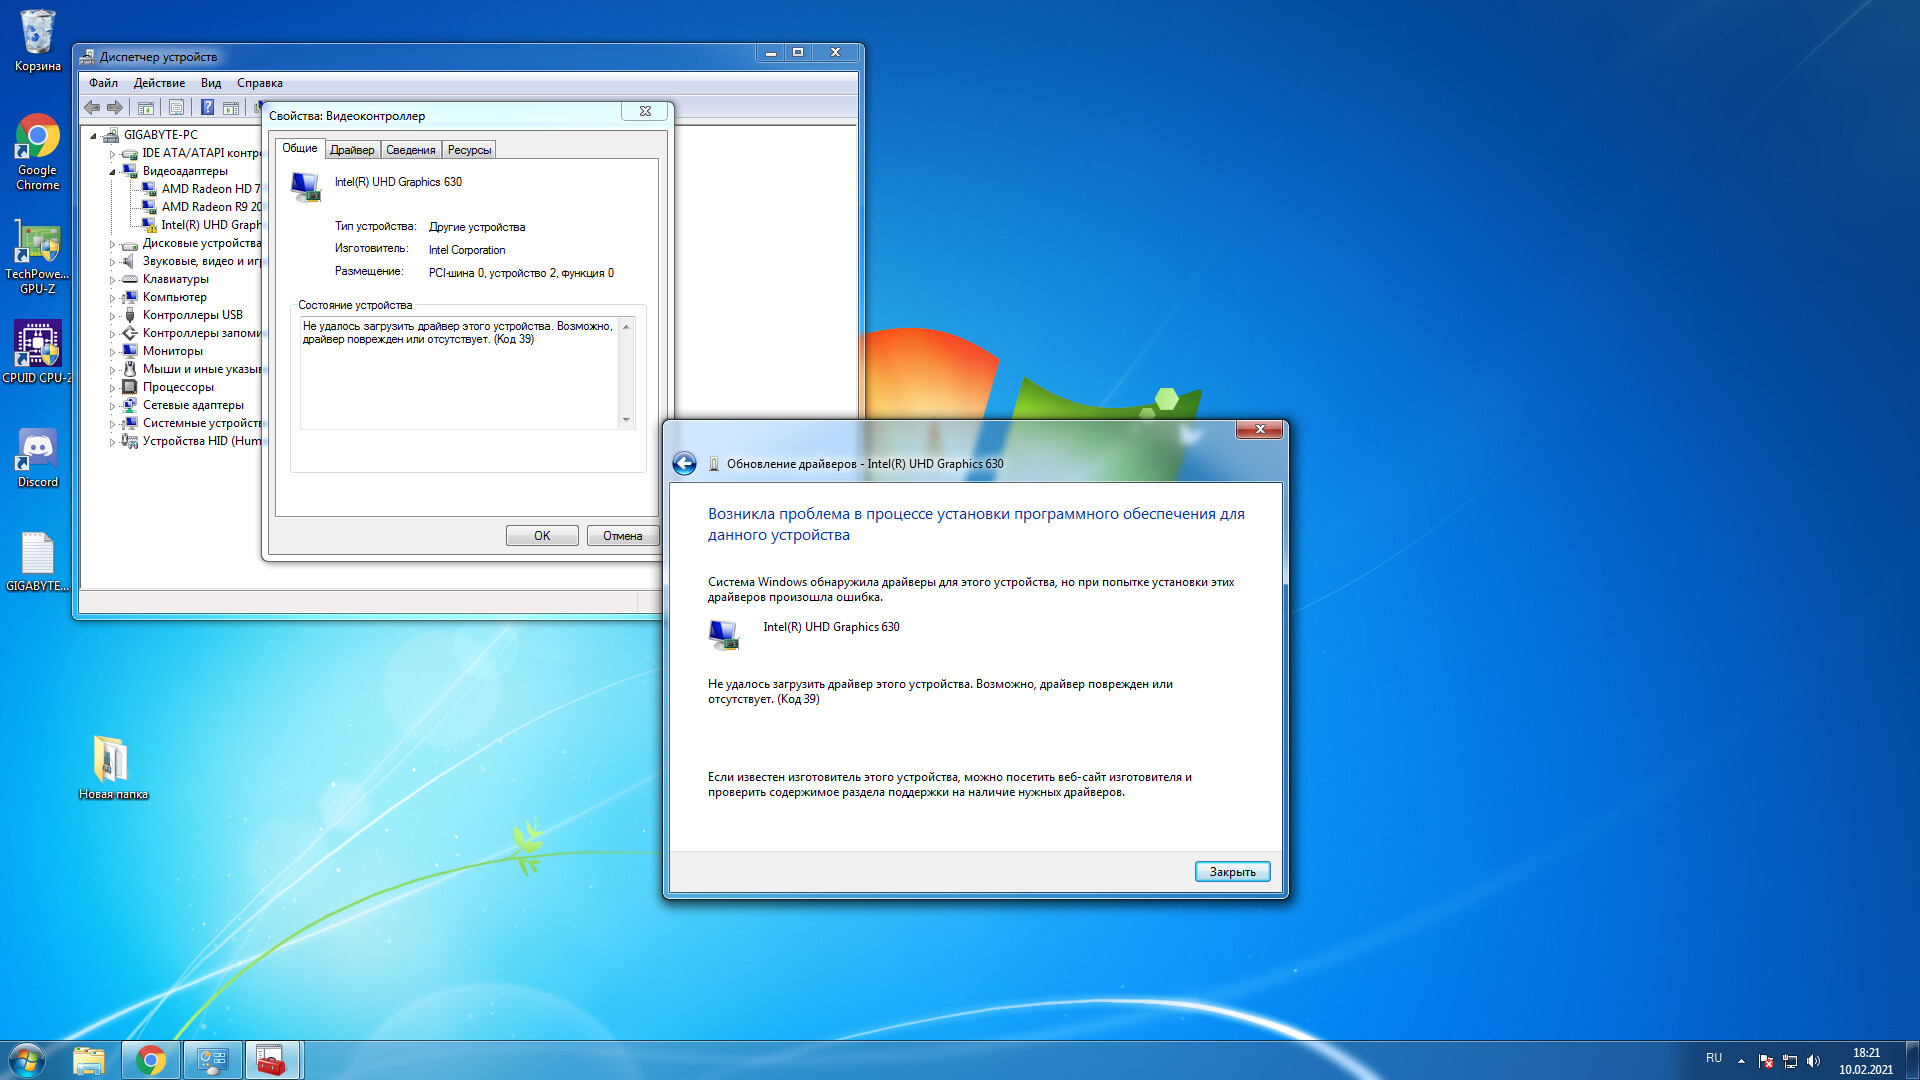This screenshot has width=1920, height=1080.
Task: Click Закрыть in driver update wizard
Action: click(x=1232, y=872)
